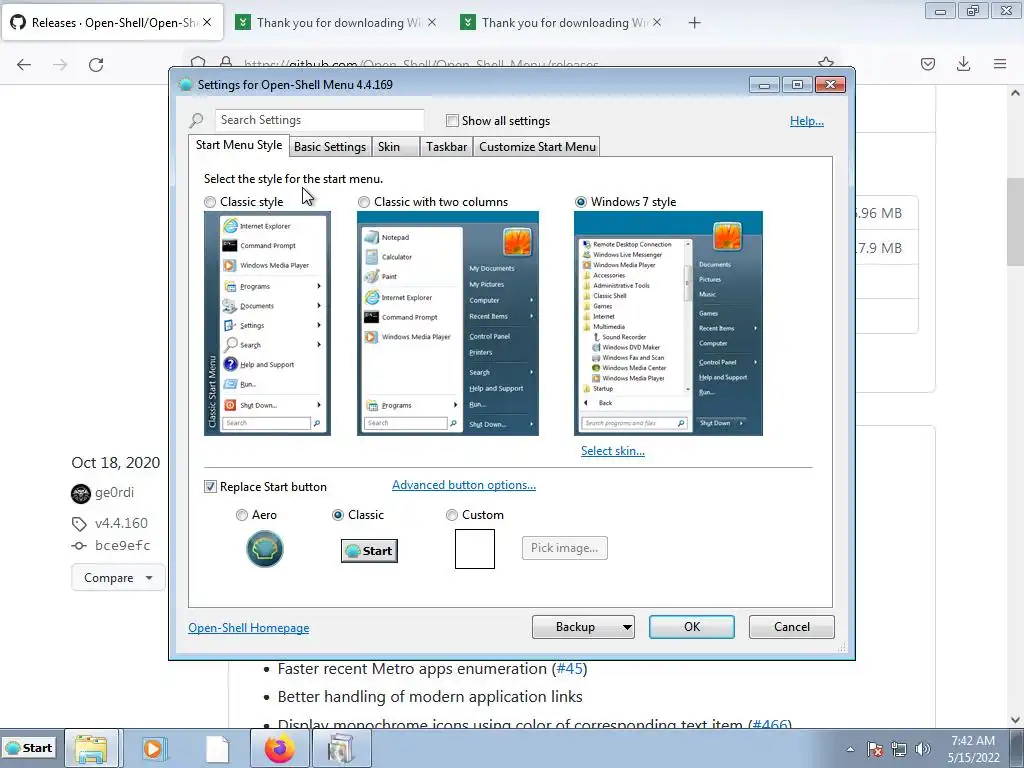
Task: Select Aero start button radio
Action: [242, 515]
